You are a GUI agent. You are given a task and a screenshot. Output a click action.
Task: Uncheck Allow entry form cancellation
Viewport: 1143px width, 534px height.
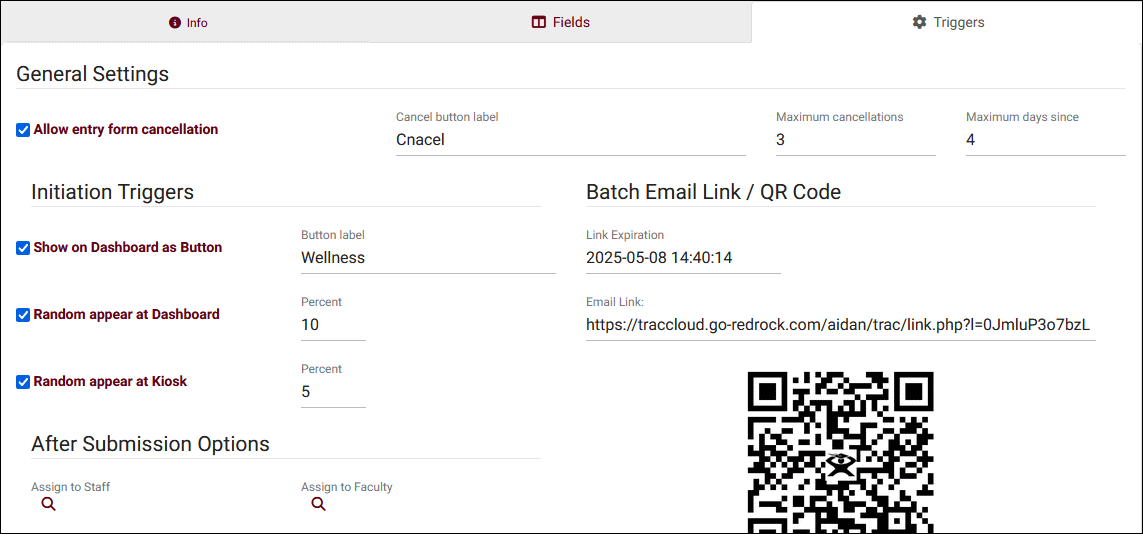pyautogui.click(x=23, y=130)
